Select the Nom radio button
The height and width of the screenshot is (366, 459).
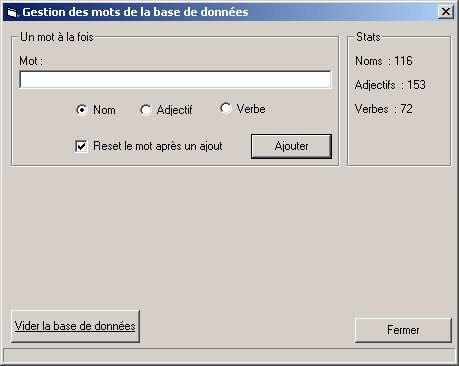tap(82, 110)
